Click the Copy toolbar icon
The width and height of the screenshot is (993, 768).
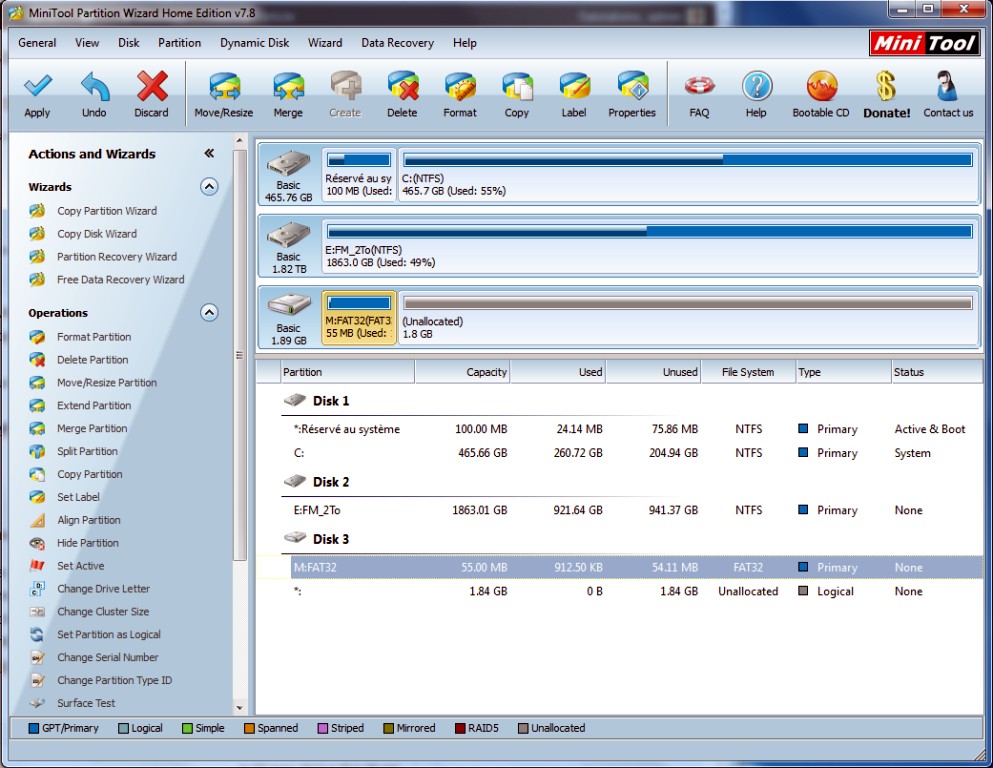517,95
